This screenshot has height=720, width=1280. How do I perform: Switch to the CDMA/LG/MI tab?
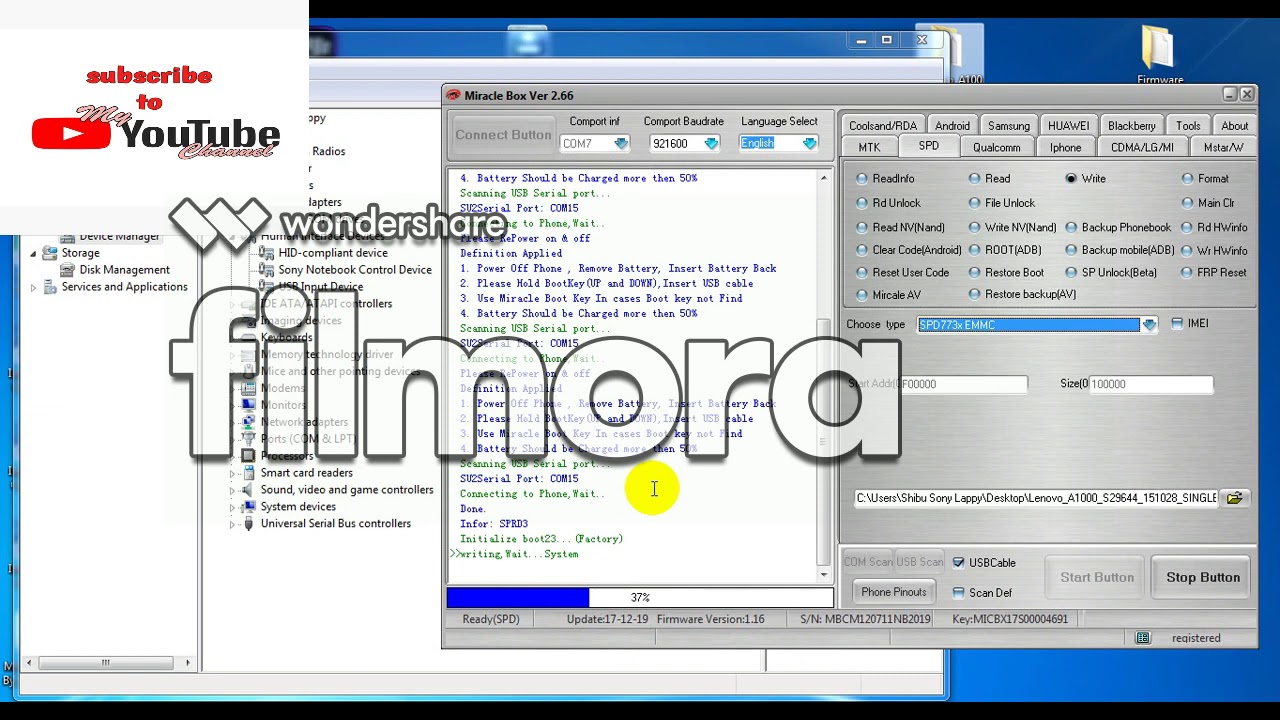pos(1142,147)
